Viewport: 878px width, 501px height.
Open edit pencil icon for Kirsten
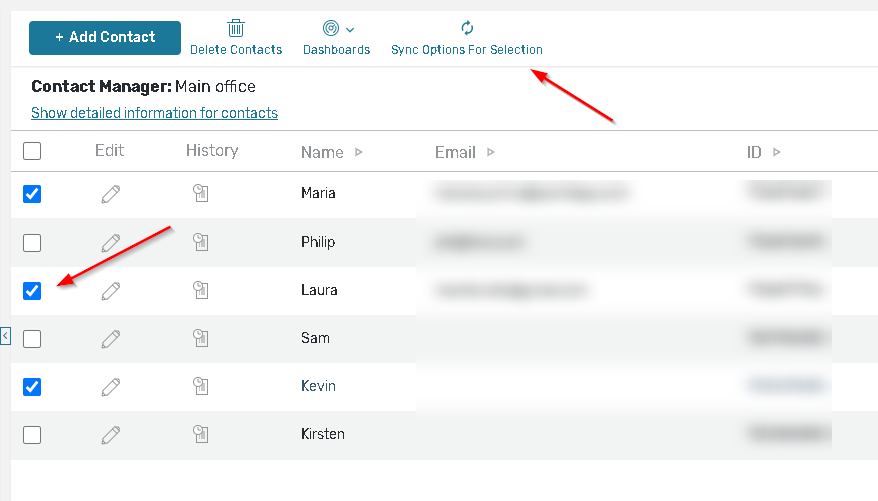[x=110, y=435]
